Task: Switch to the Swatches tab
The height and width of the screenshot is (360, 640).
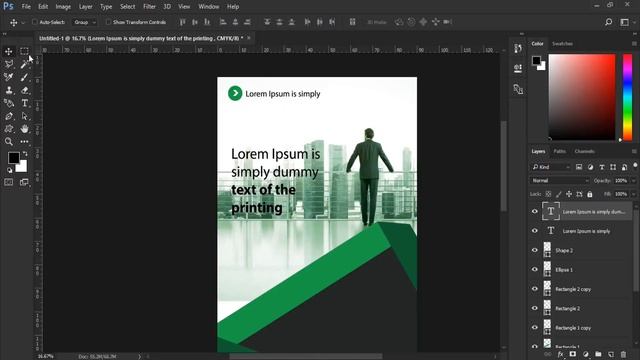Action: 562,44
